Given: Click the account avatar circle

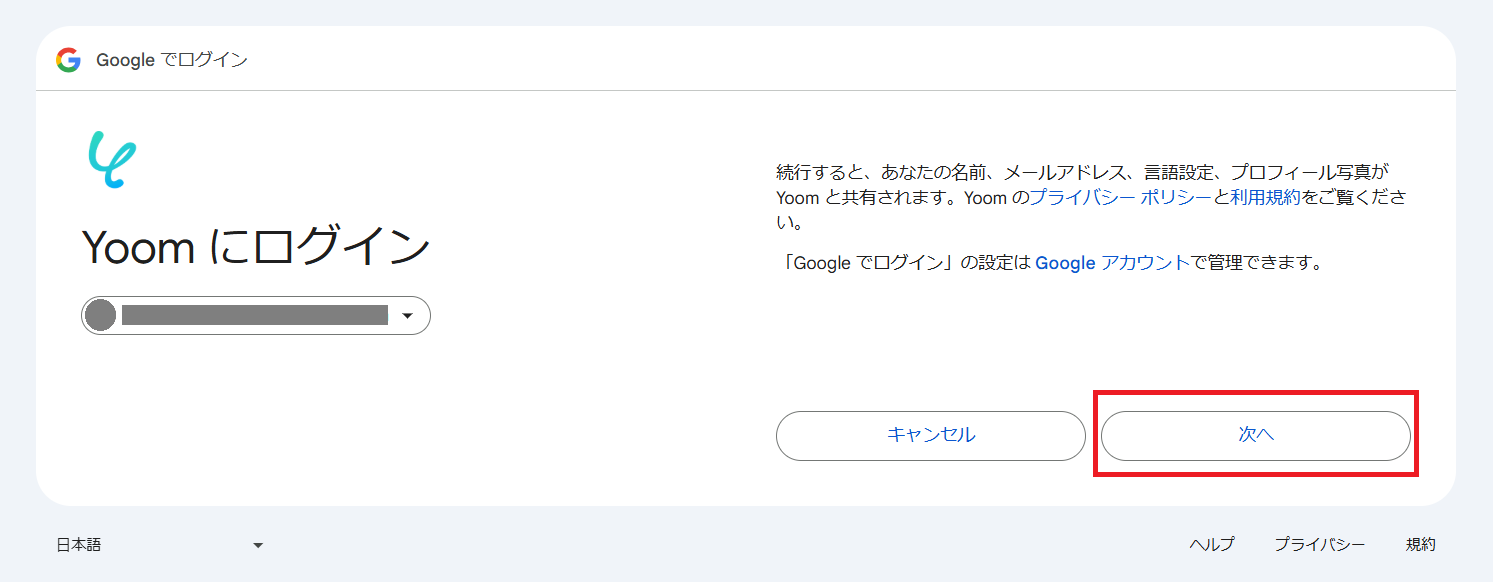Looking at the screenshot, I should click(x=100, y=316).
